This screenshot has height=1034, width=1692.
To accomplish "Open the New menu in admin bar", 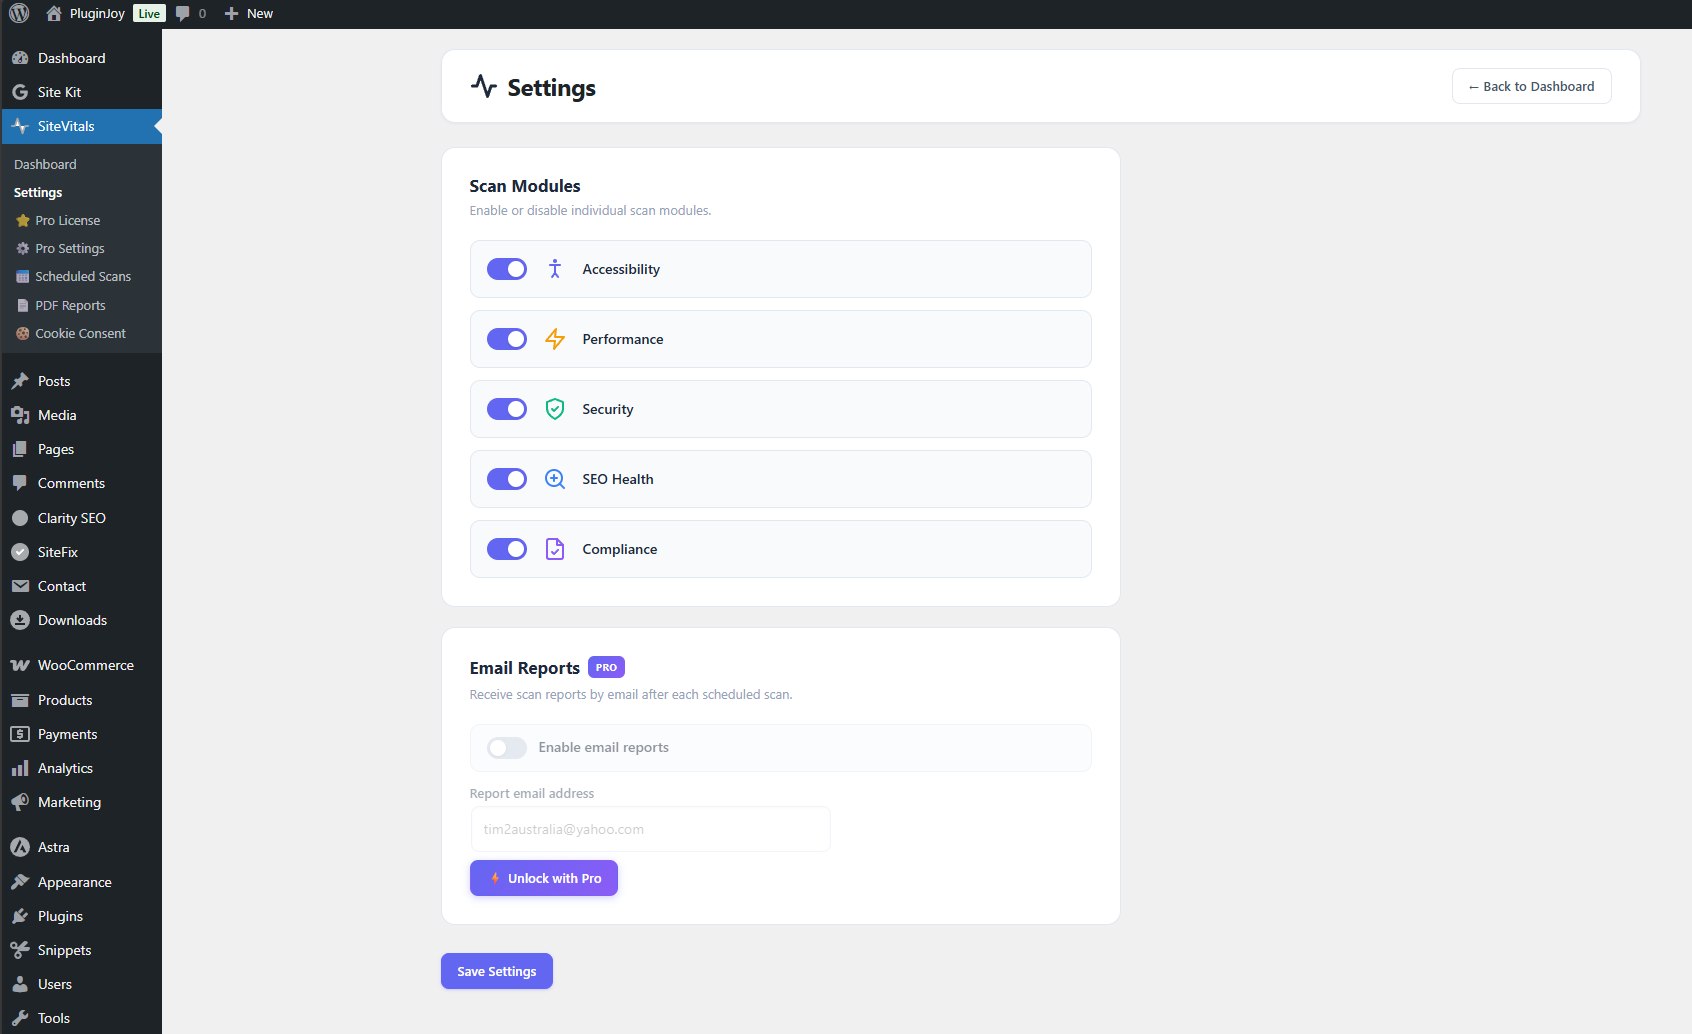I will (x=248, y=13).
